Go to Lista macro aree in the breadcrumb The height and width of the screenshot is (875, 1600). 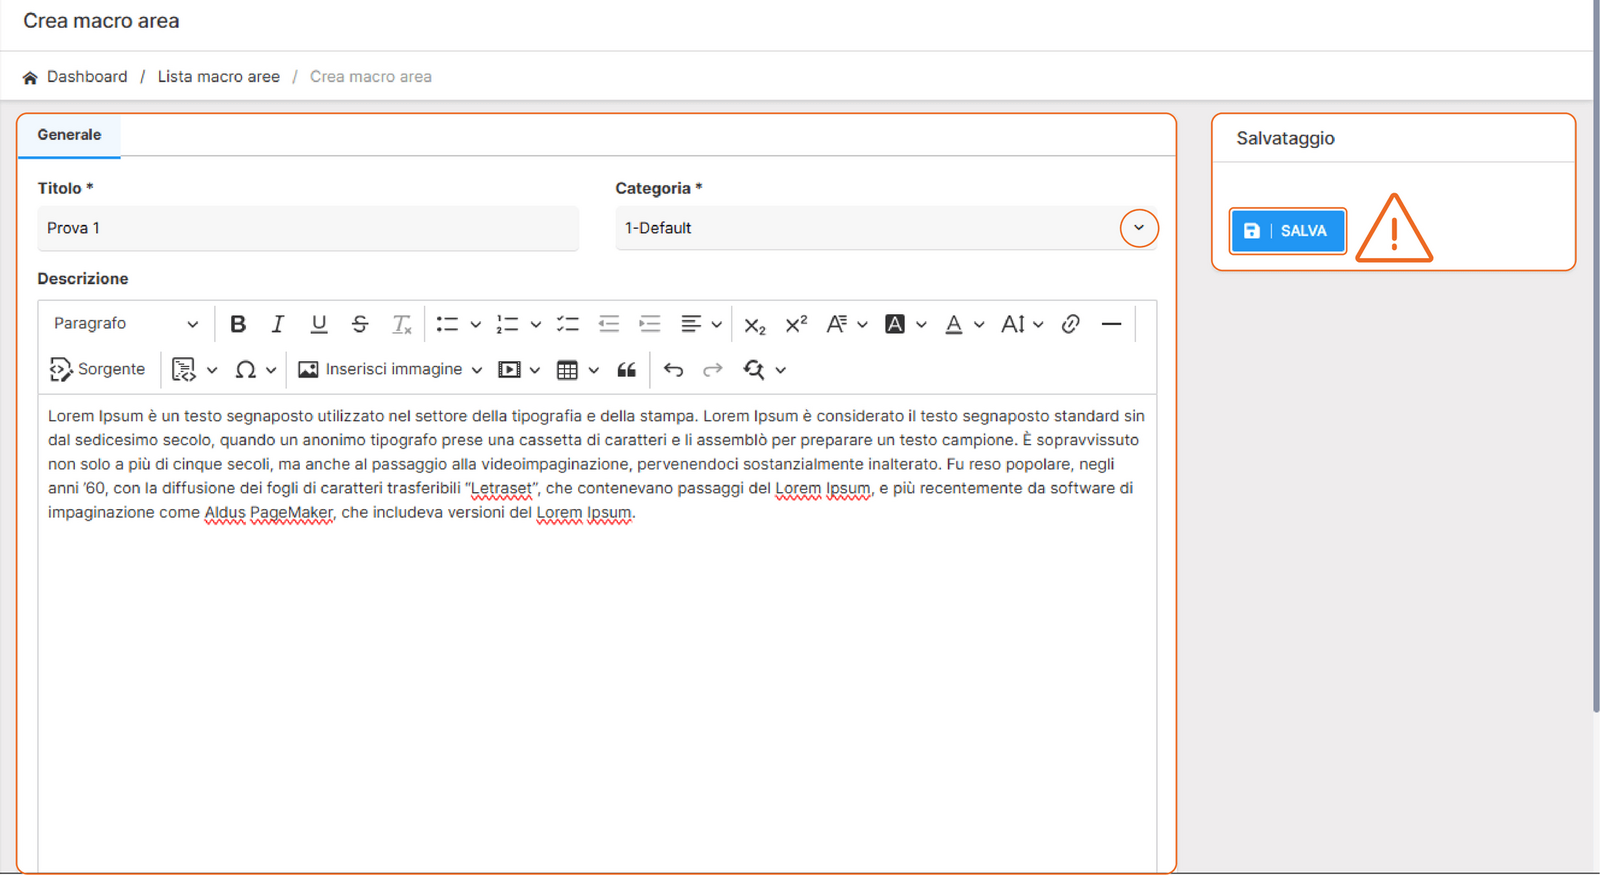coord(218,77)
